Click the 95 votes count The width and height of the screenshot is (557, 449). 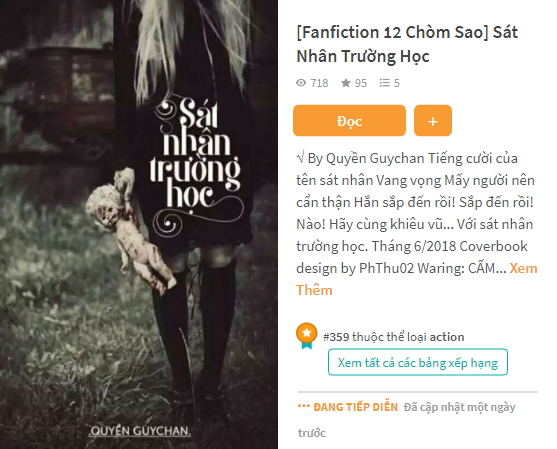[361, 83]
